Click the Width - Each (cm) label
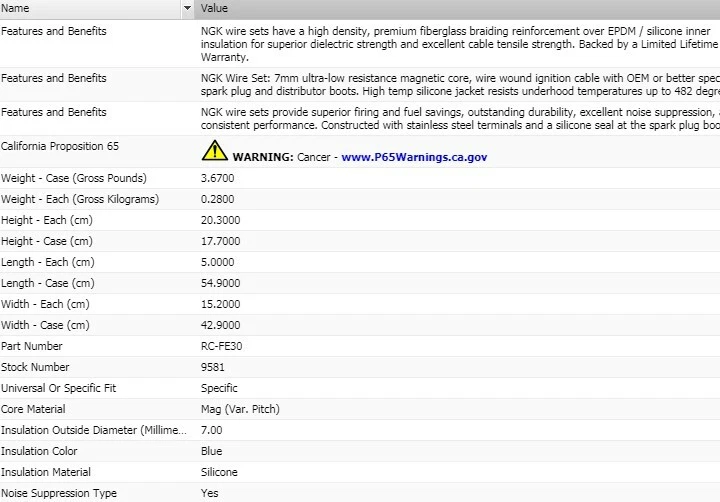The width and height of the screenshot is (720, 502). [45, 305]
